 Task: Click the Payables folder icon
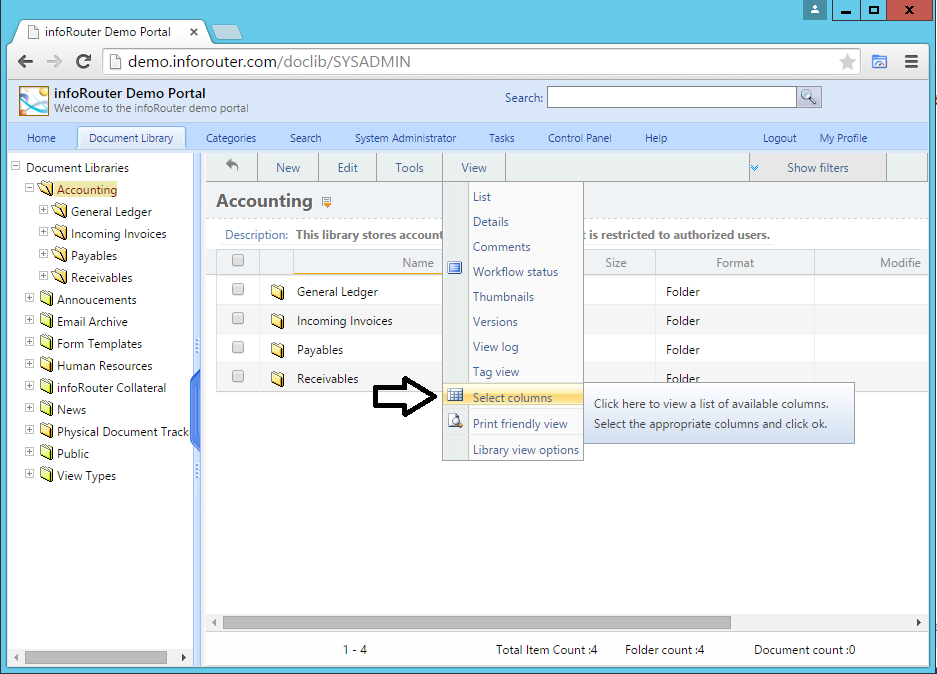[278, 349]
